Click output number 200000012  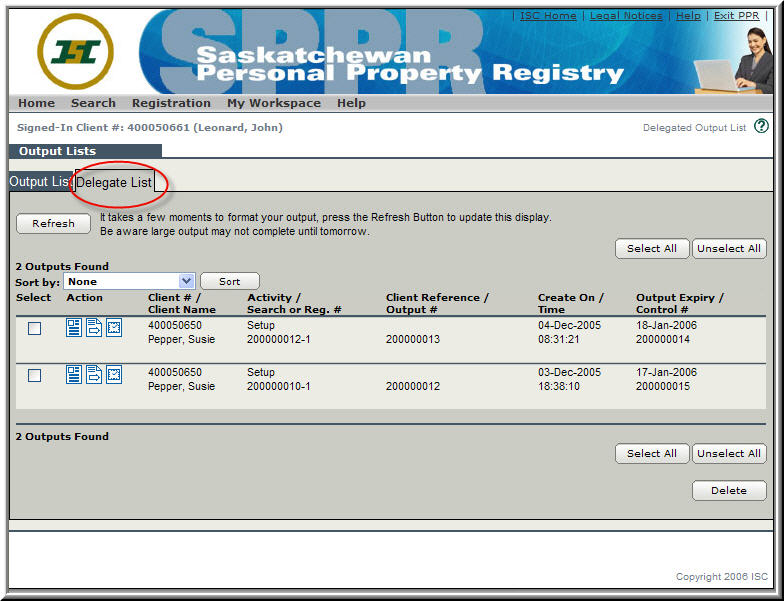pyautogui.click(x=413, y=386)
